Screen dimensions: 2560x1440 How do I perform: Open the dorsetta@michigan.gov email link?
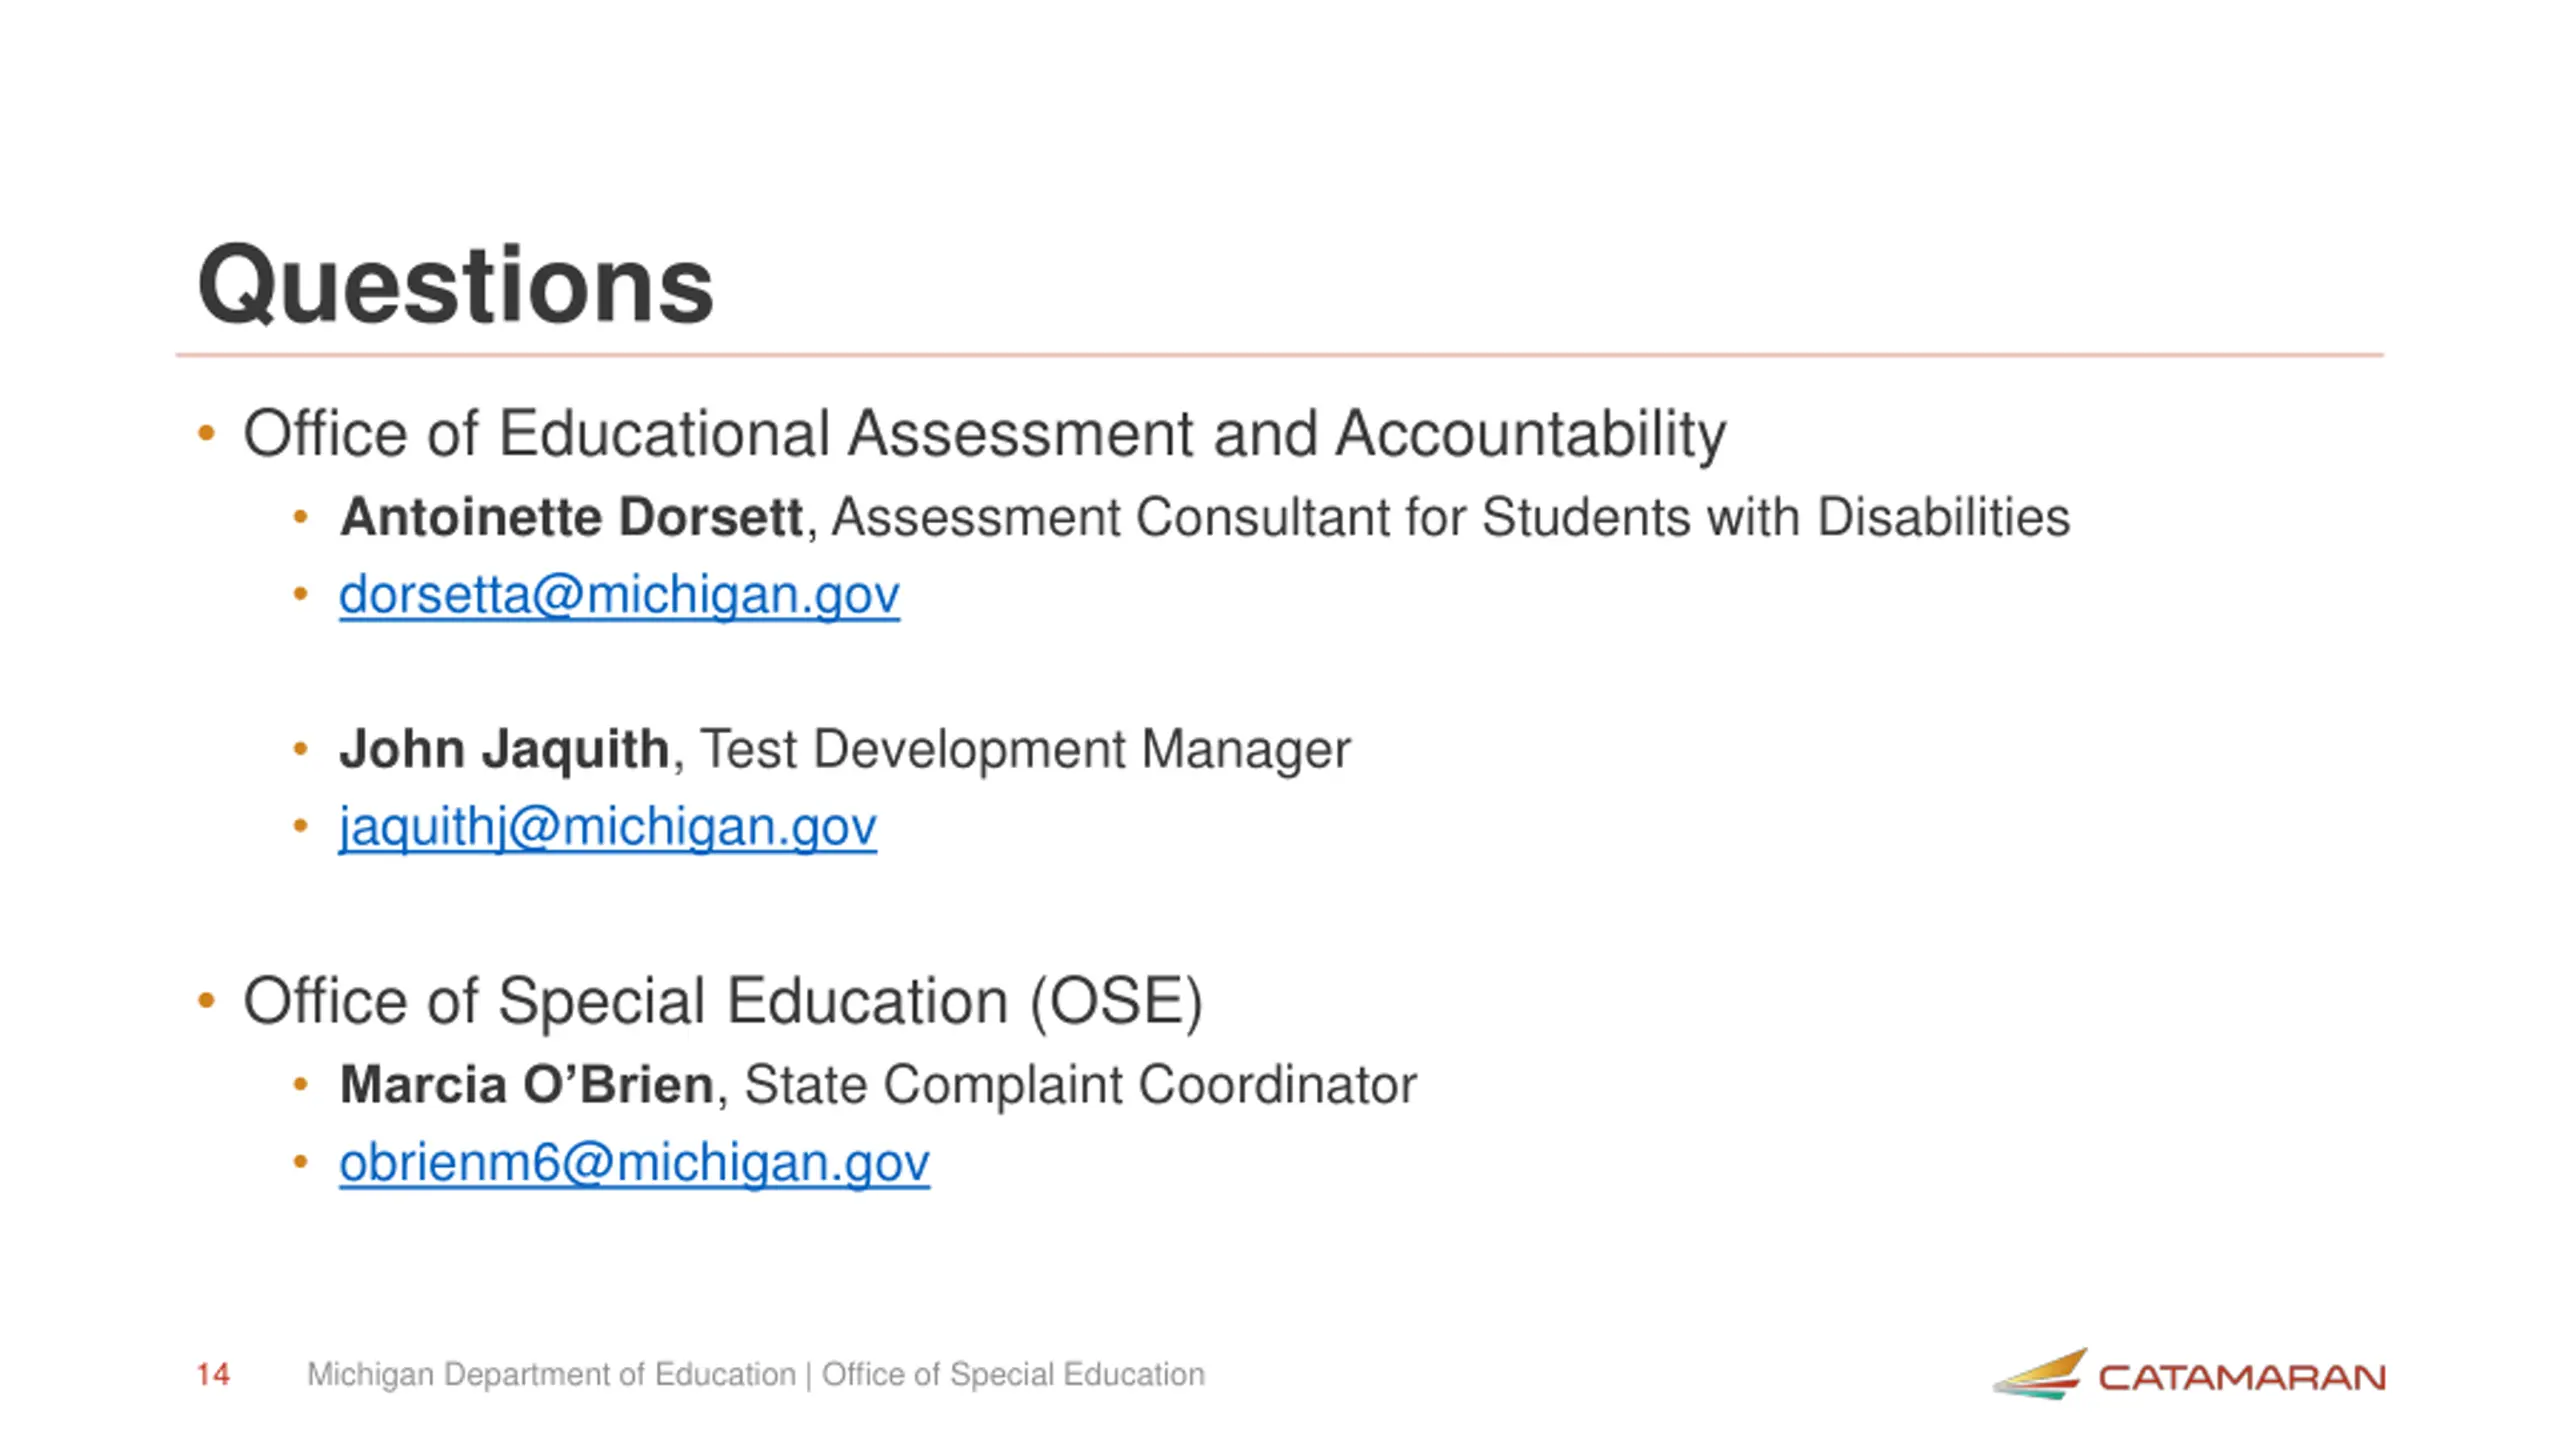click(x=619, y=595)
